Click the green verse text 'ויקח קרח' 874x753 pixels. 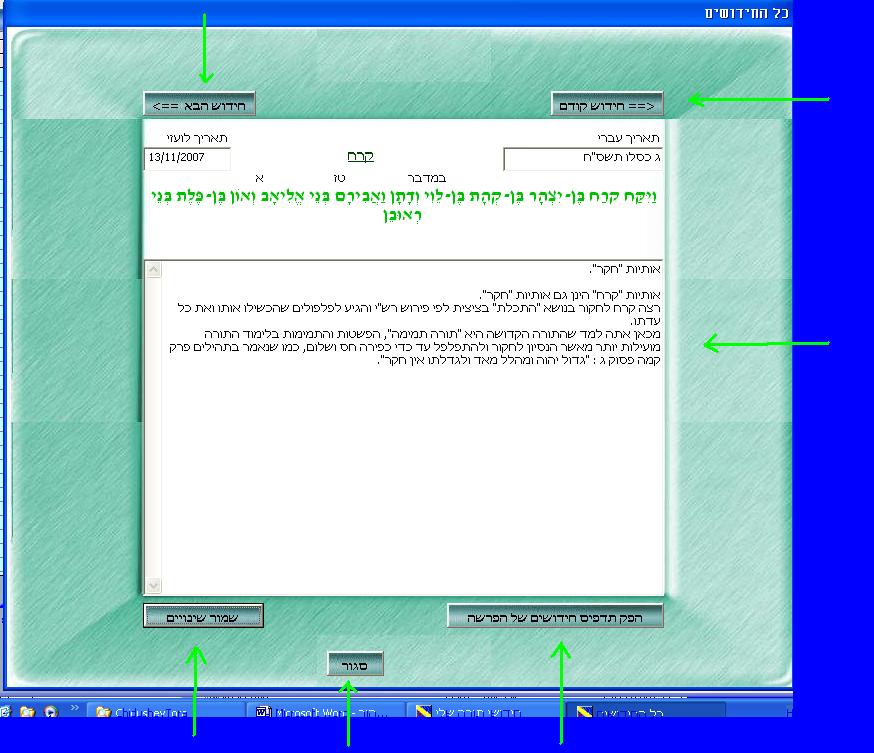point(404,205)
